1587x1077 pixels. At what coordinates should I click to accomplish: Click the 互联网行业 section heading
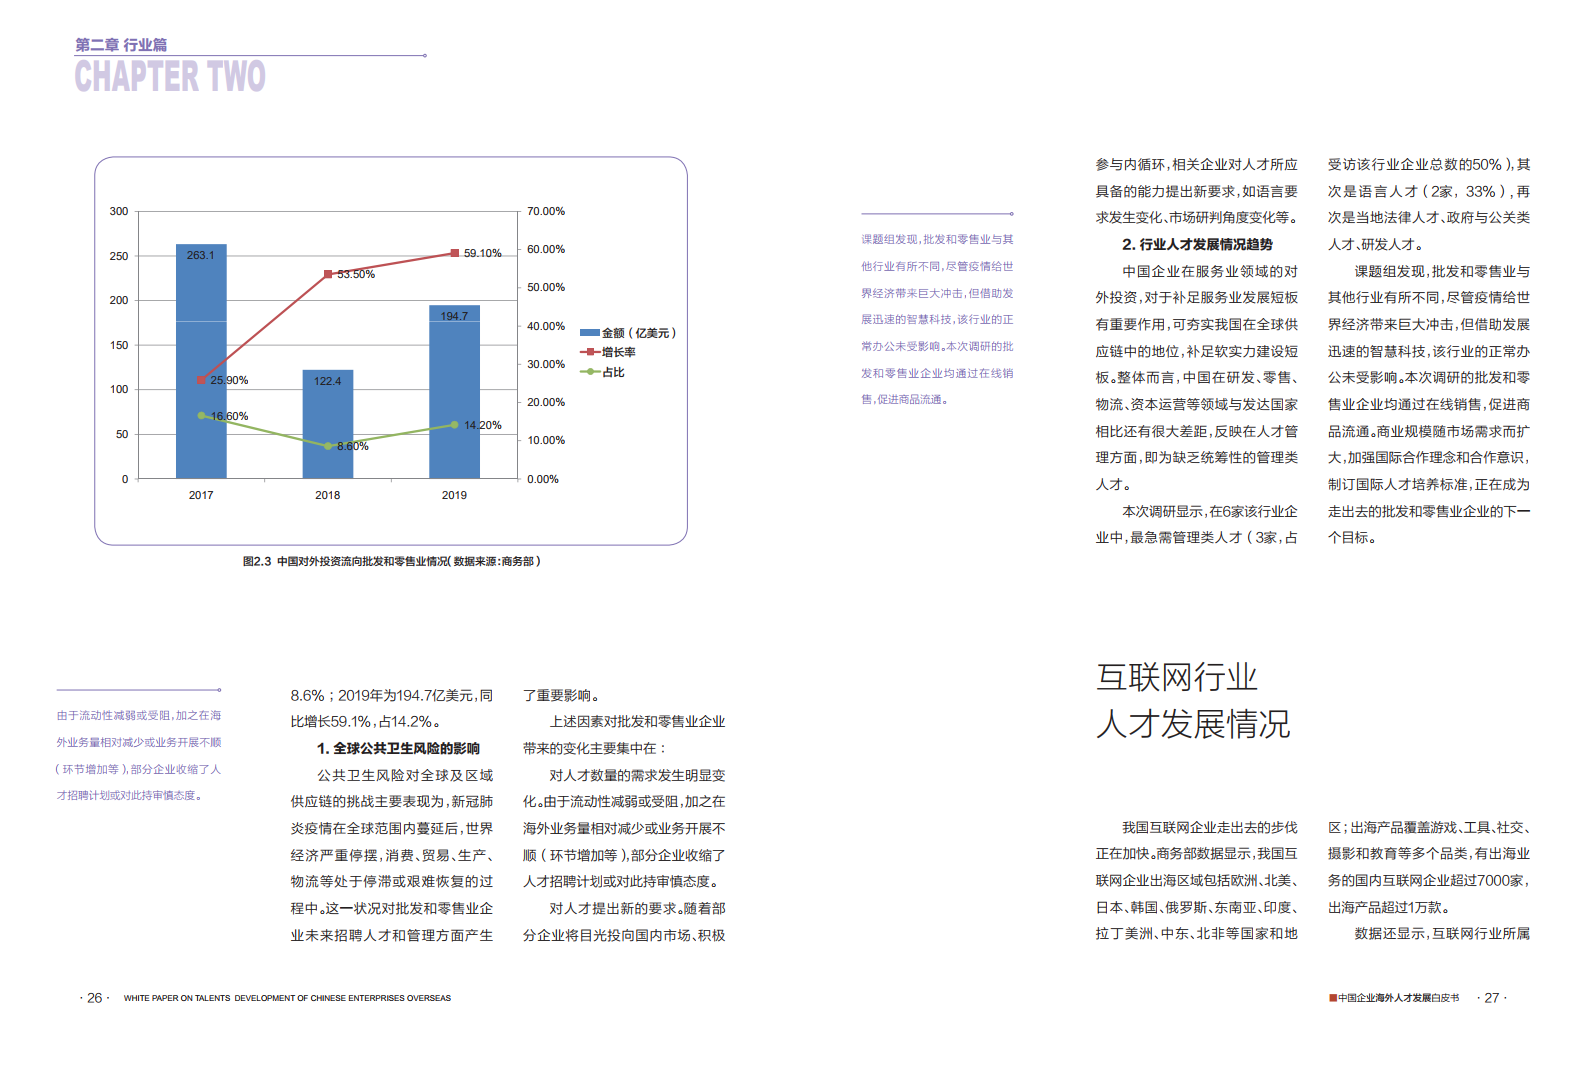(1176, 677)
